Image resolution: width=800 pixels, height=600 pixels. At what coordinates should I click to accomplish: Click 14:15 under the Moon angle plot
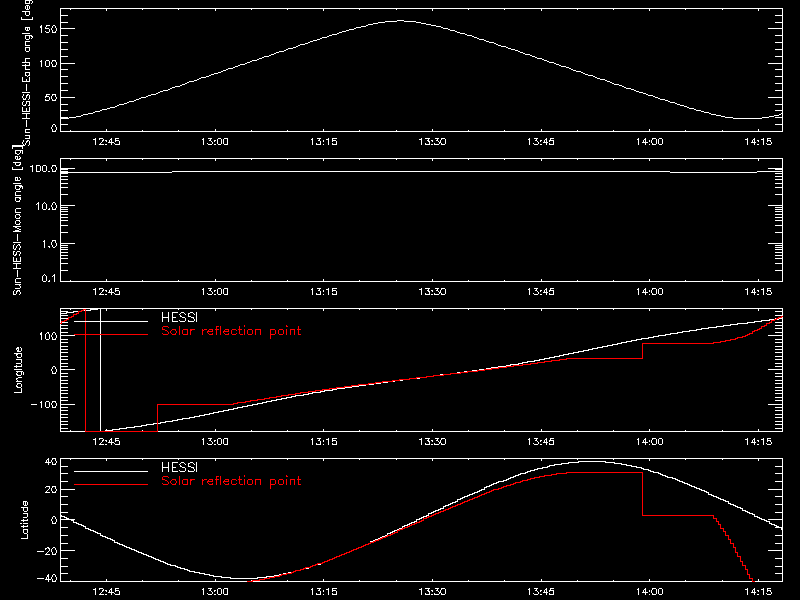tap(758, 292)
